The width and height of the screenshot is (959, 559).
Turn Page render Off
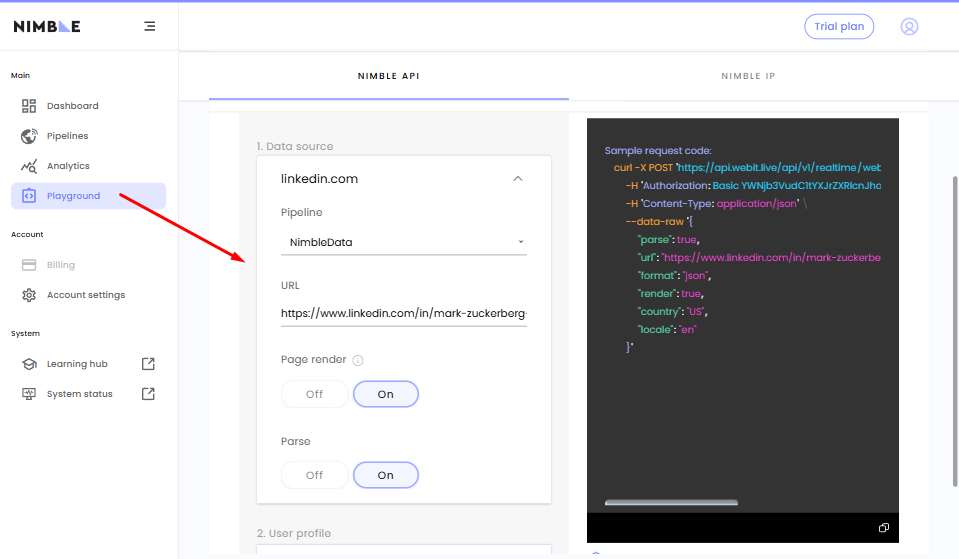tap(314, 394)
